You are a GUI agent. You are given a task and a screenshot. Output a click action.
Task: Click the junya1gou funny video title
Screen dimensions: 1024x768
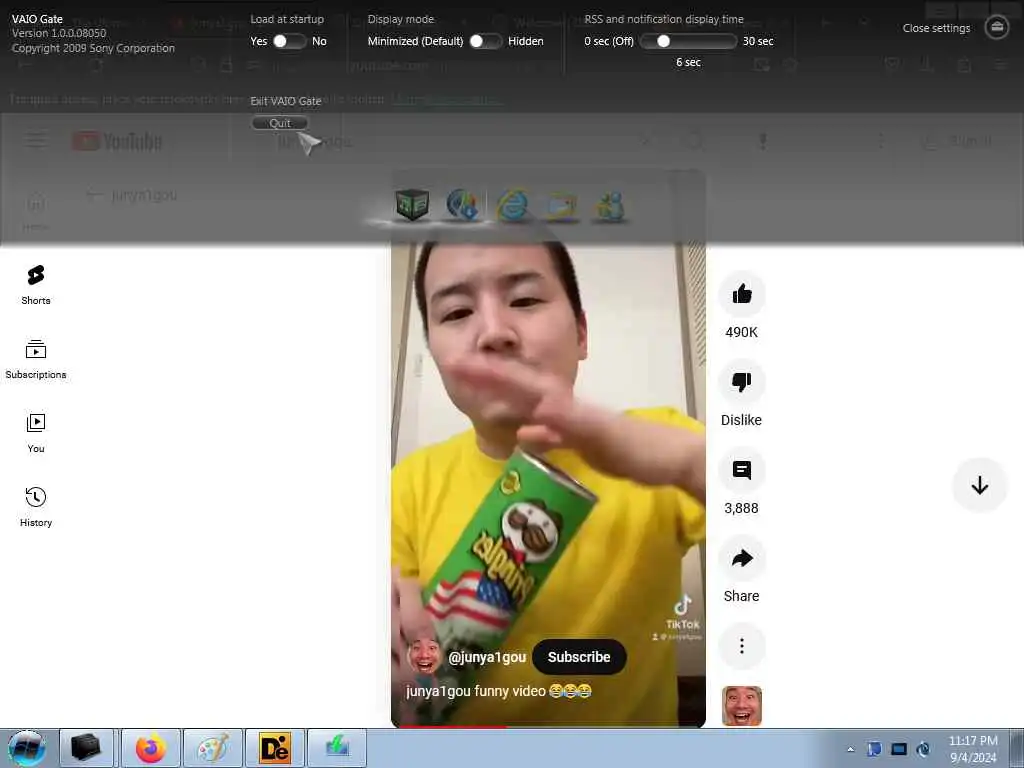pyautogui.click(x=498, y=691)
